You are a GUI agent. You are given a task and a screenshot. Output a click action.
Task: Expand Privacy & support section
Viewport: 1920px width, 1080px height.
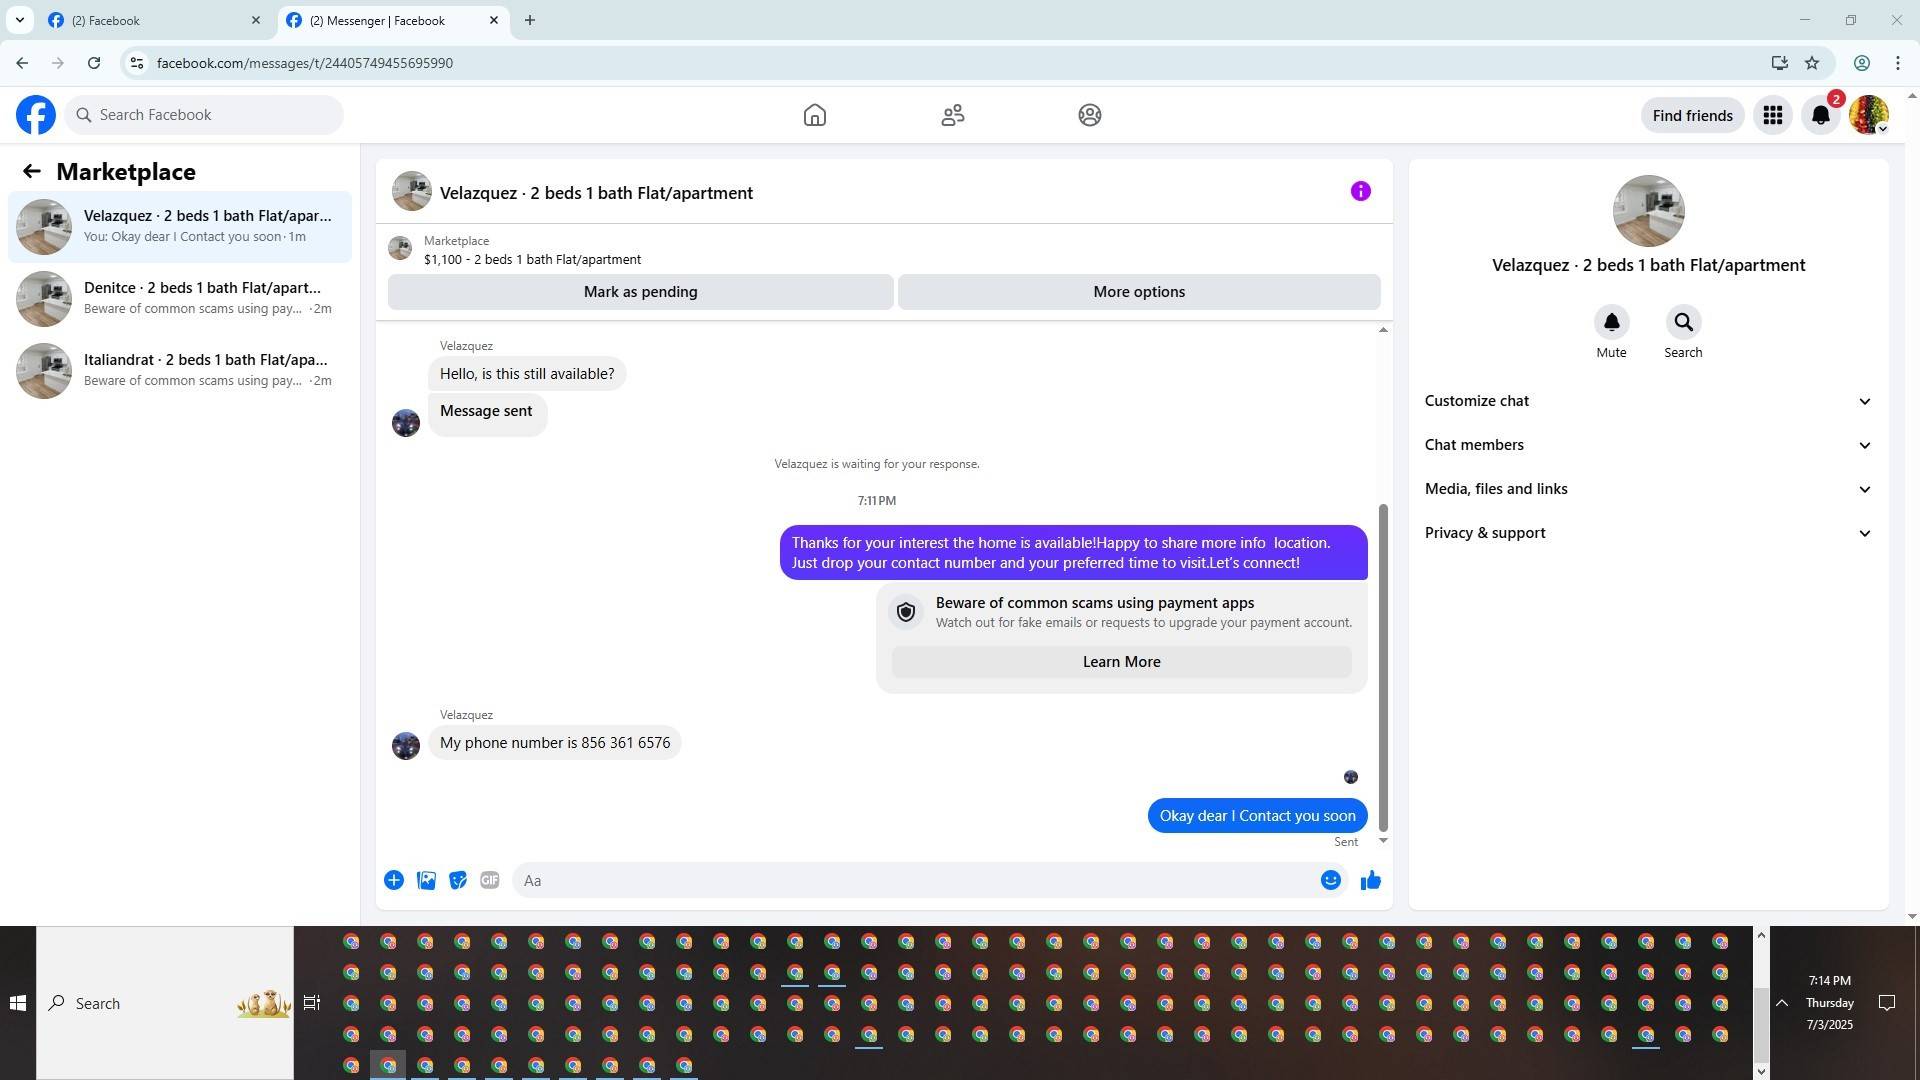1647,533
